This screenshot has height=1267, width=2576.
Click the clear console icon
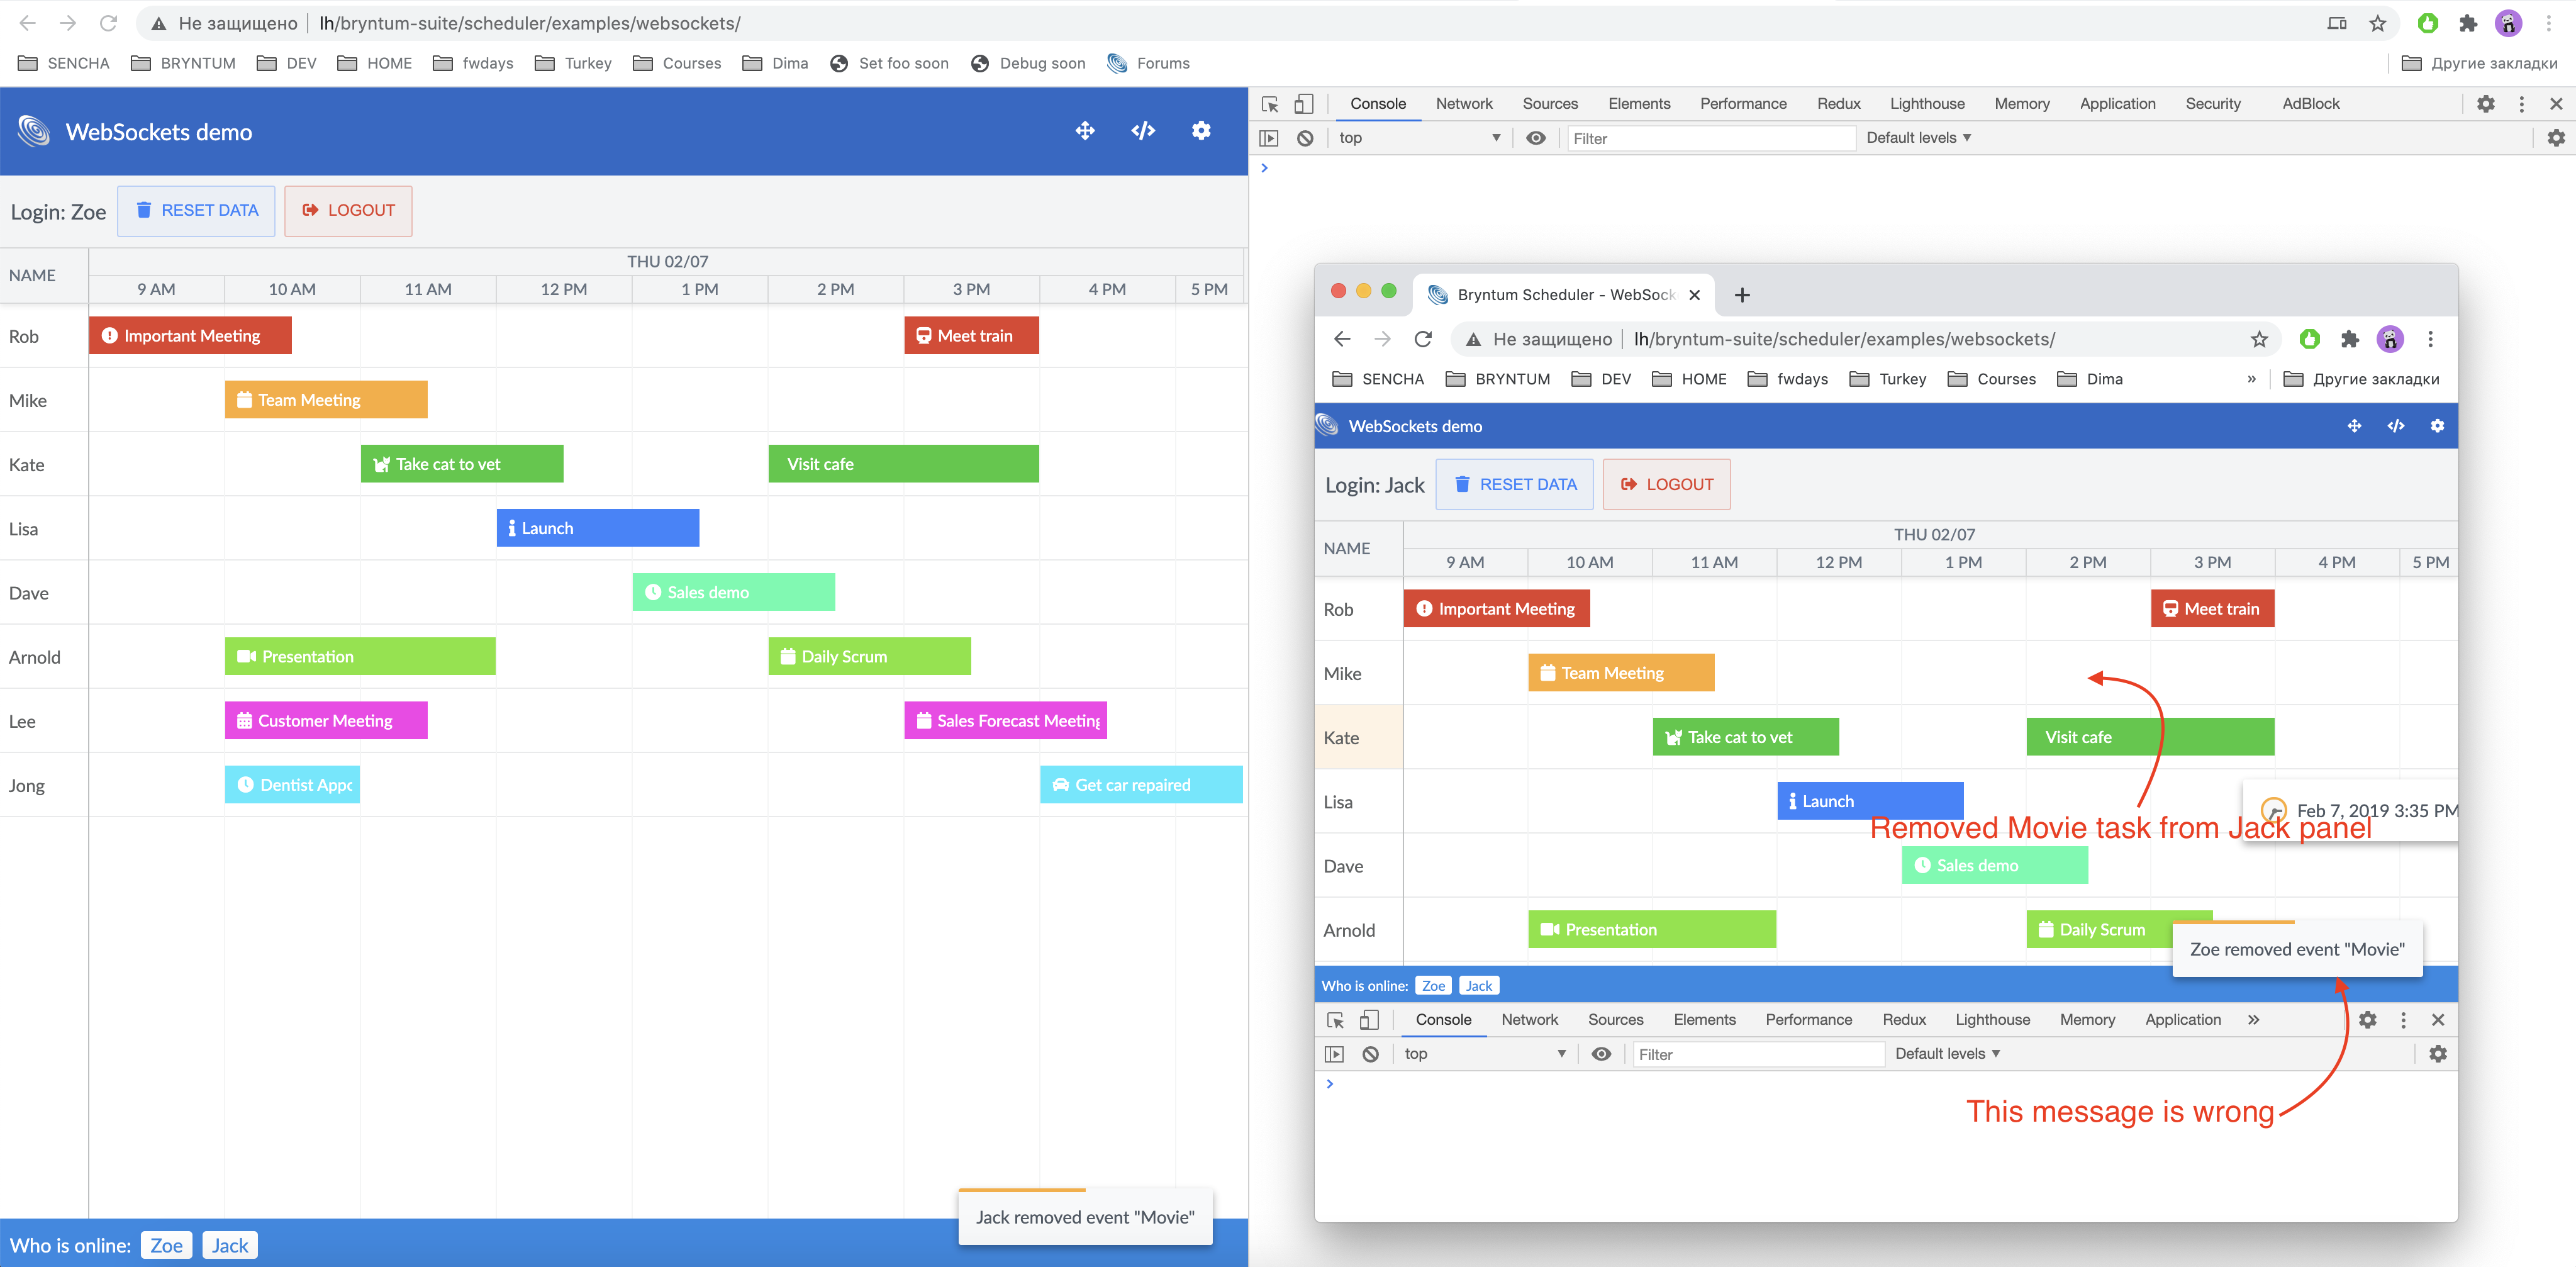pos(1305,138)
